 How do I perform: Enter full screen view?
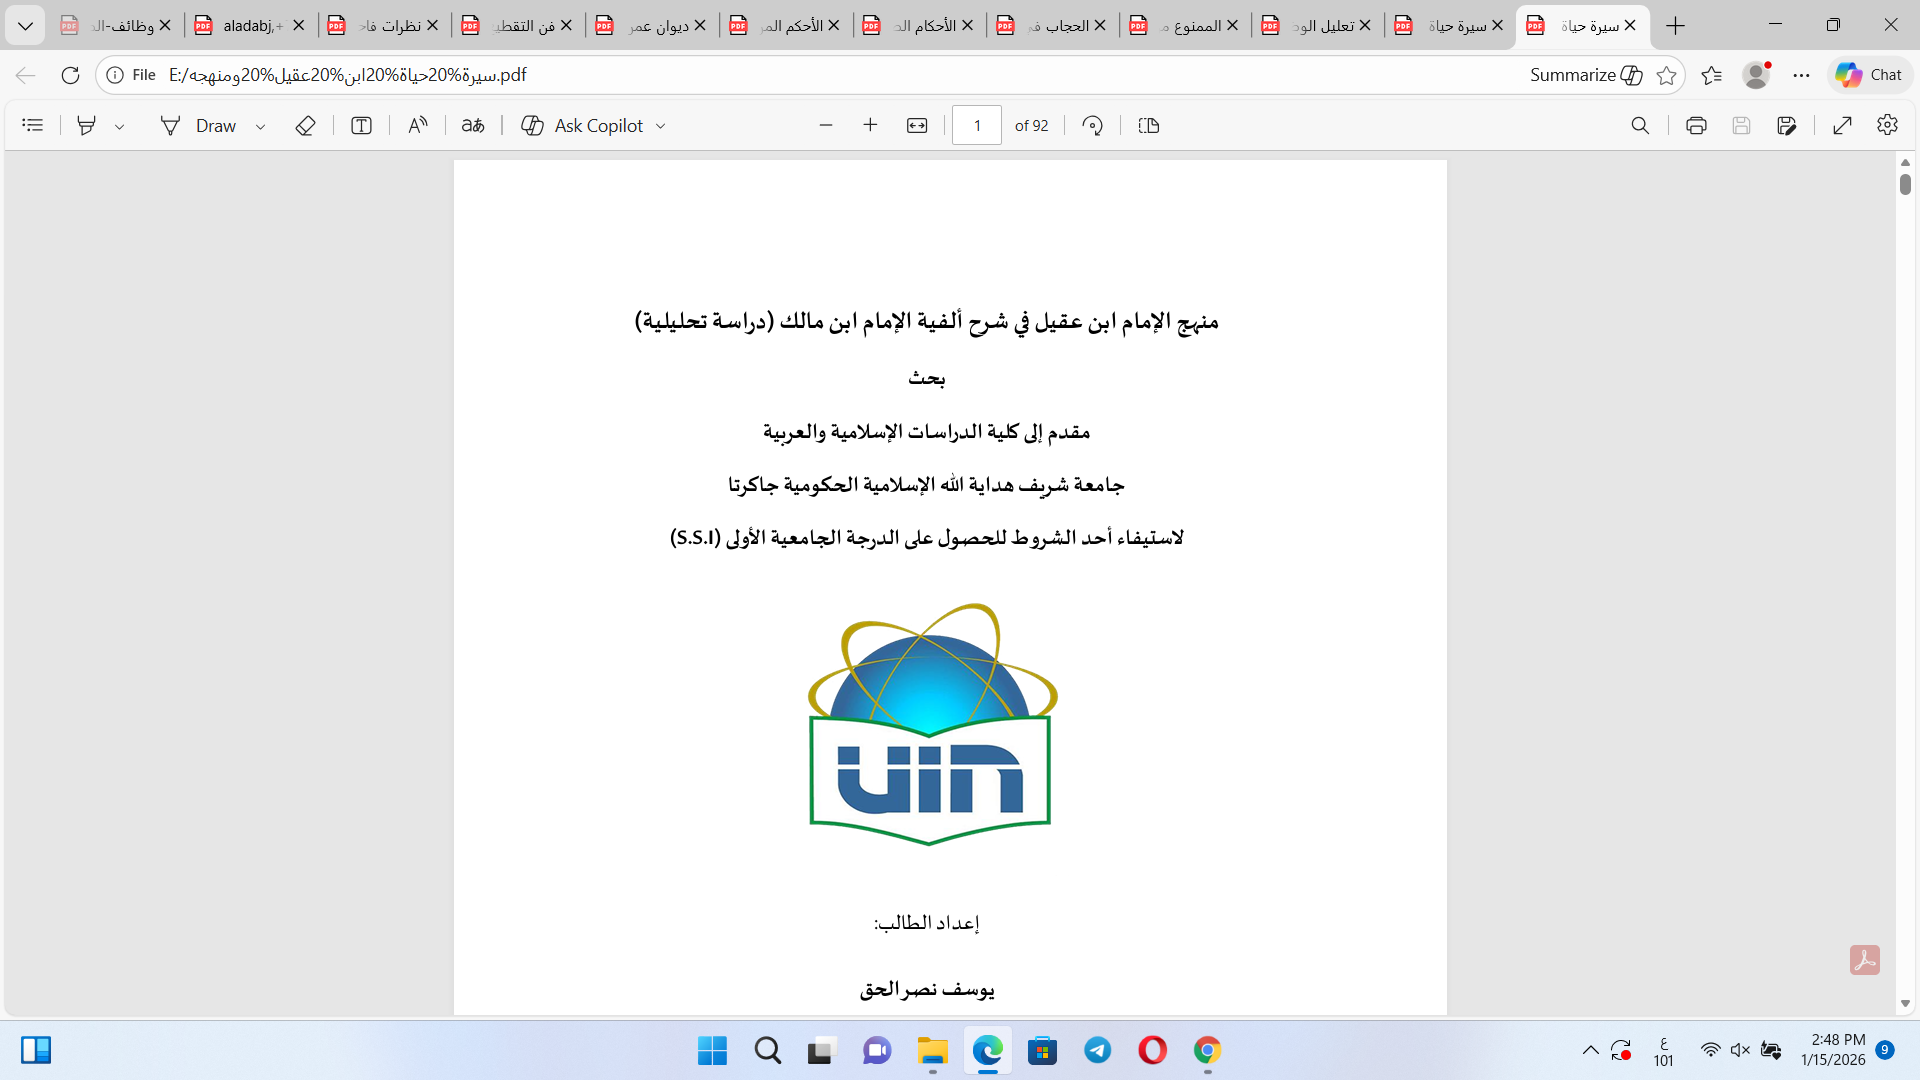coord(1842,125)
